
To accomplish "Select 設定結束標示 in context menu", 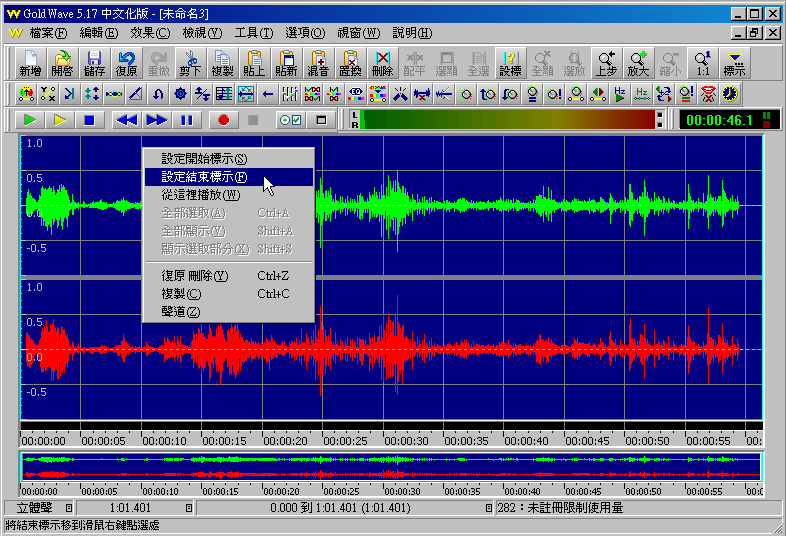I will point(204,177).
